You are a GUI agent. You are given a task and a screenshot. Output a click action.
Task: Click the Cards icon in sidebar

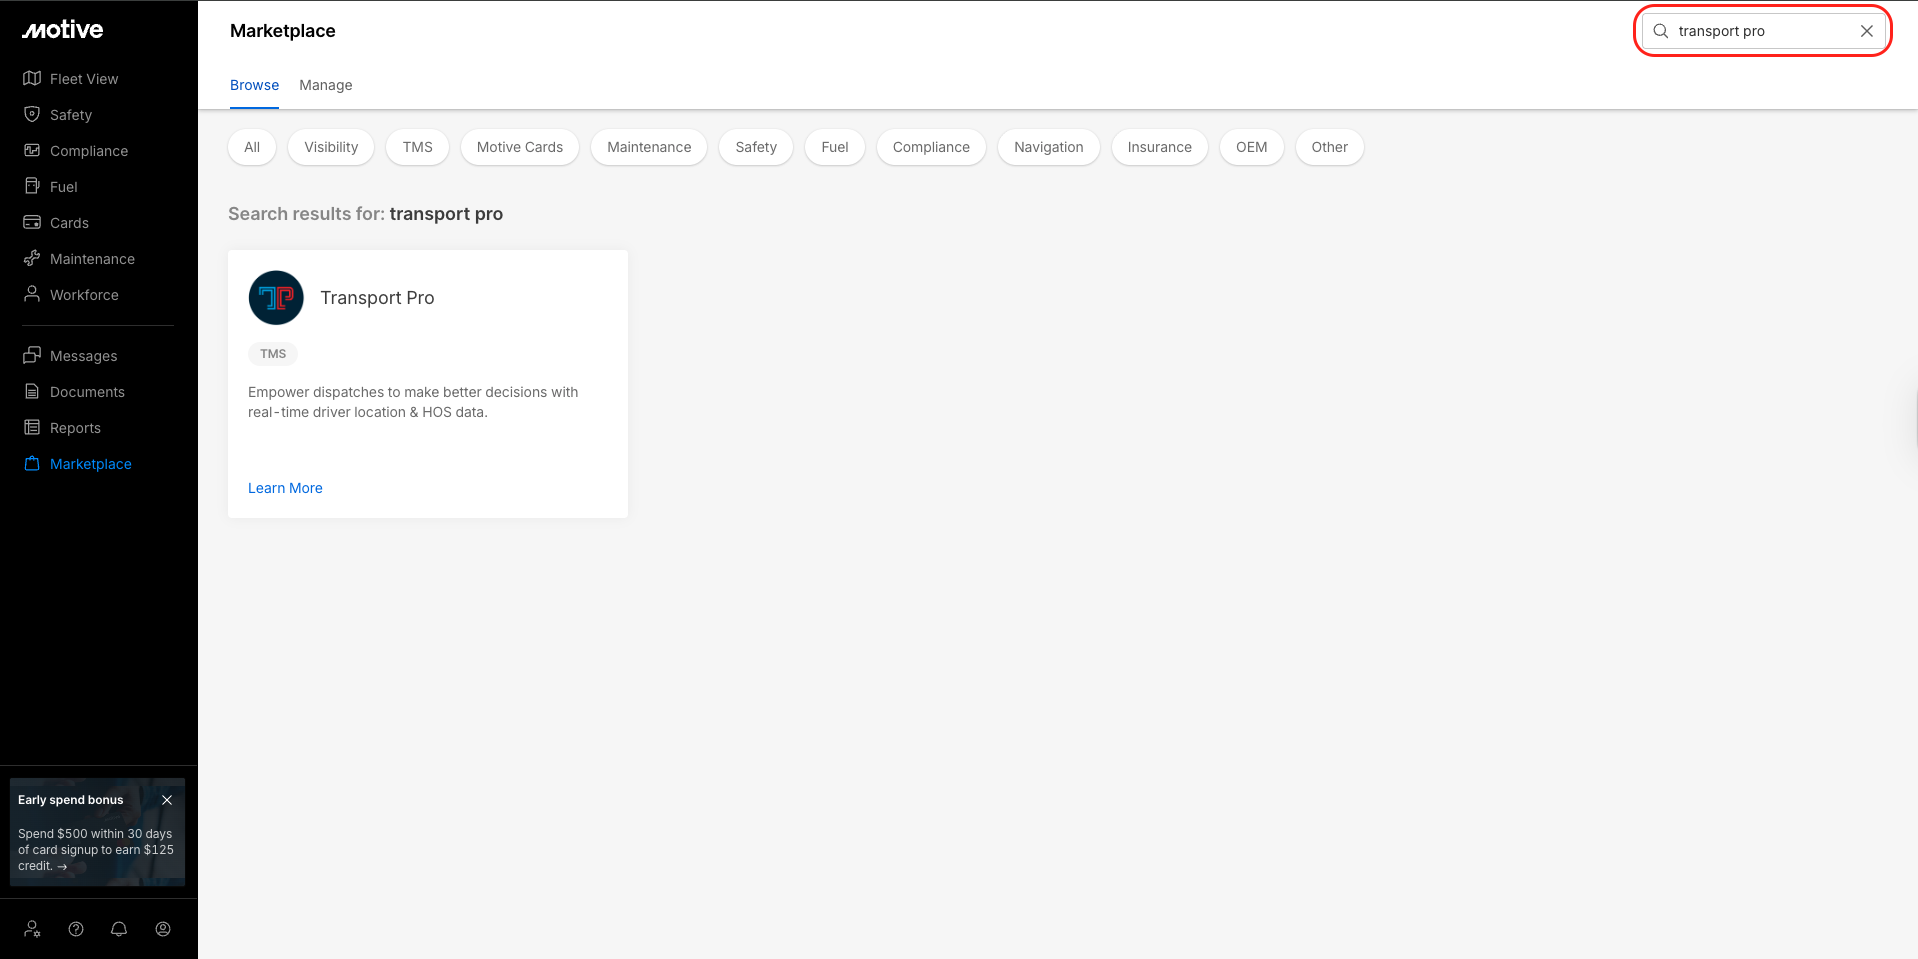32,222
